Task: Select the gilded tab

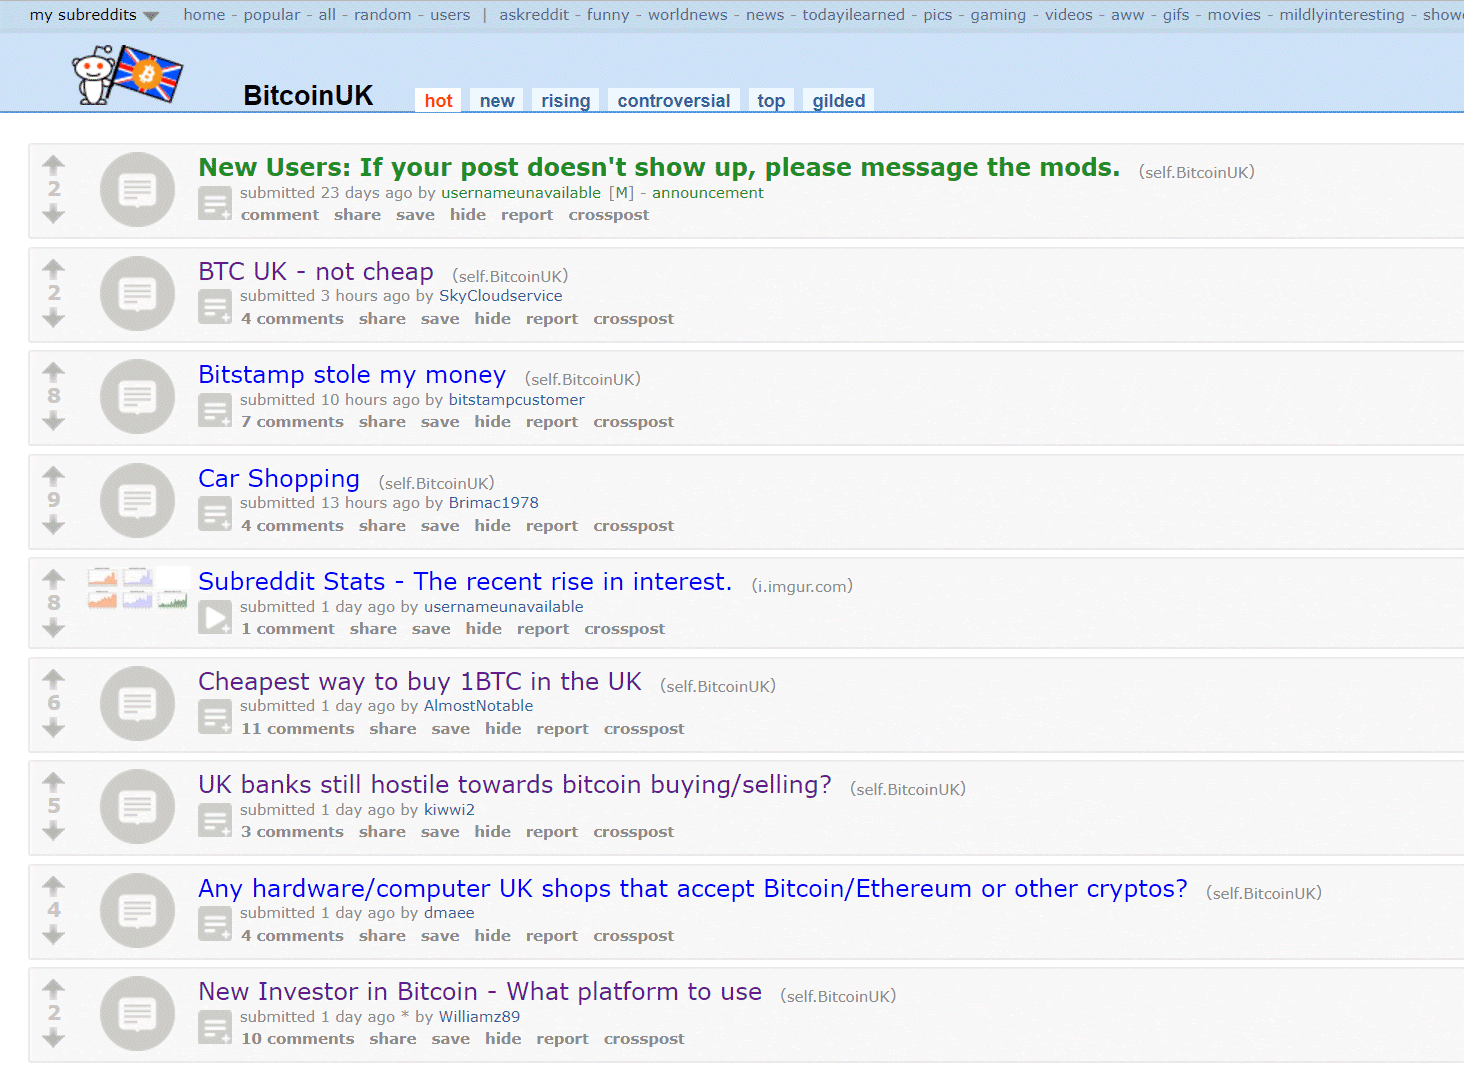Action: pos(838,101)
